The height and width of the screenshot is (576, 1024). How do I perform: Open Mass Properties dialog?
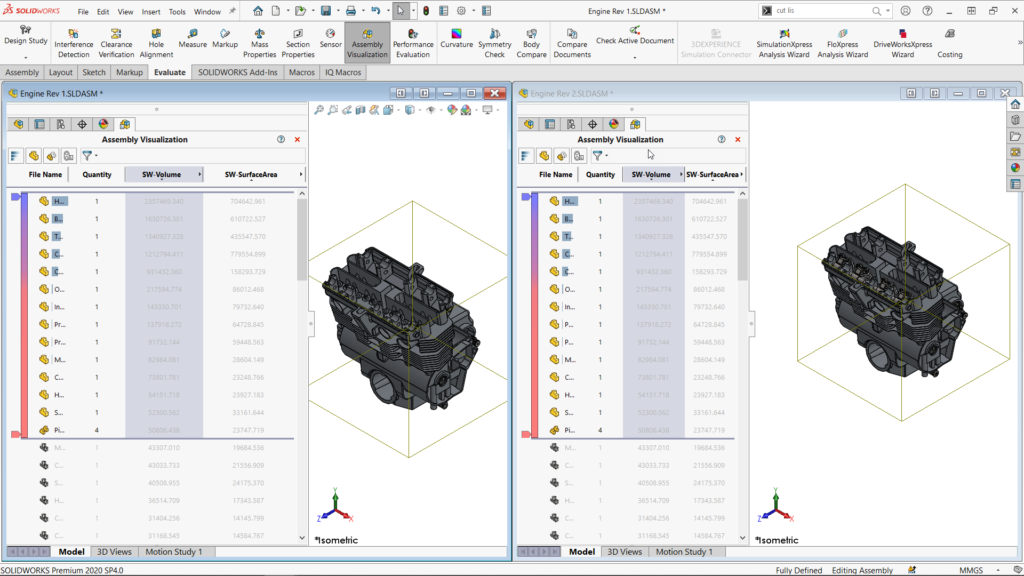pos(259,43)
